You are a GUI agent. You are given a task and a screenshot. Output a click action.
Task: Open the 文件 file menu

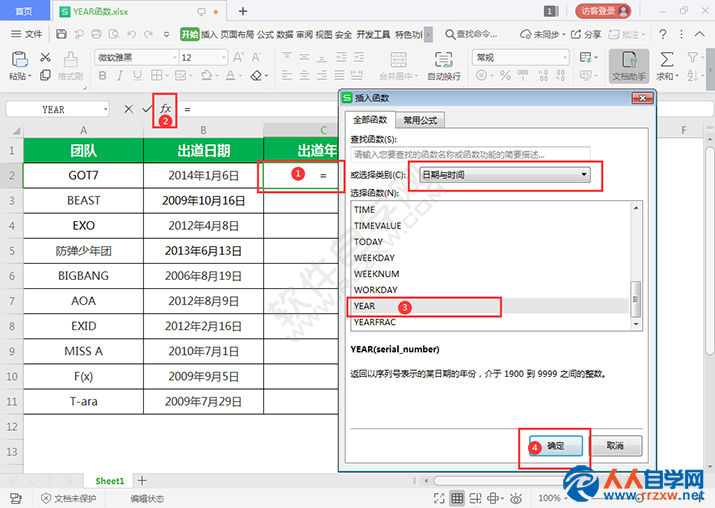coord(26,34)
